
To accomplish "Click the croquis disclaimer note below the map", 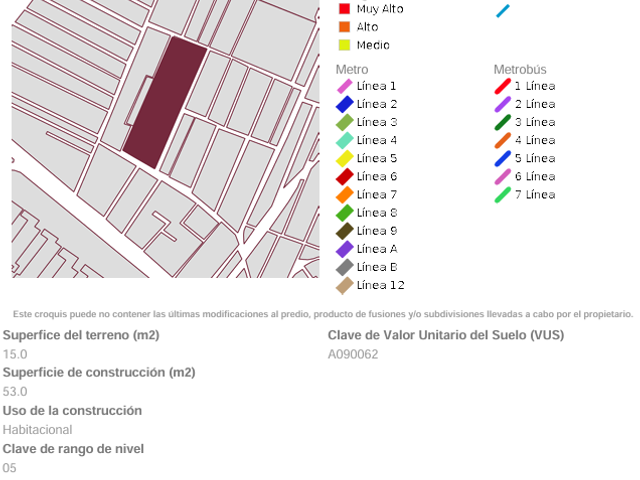I will point(323,314).
